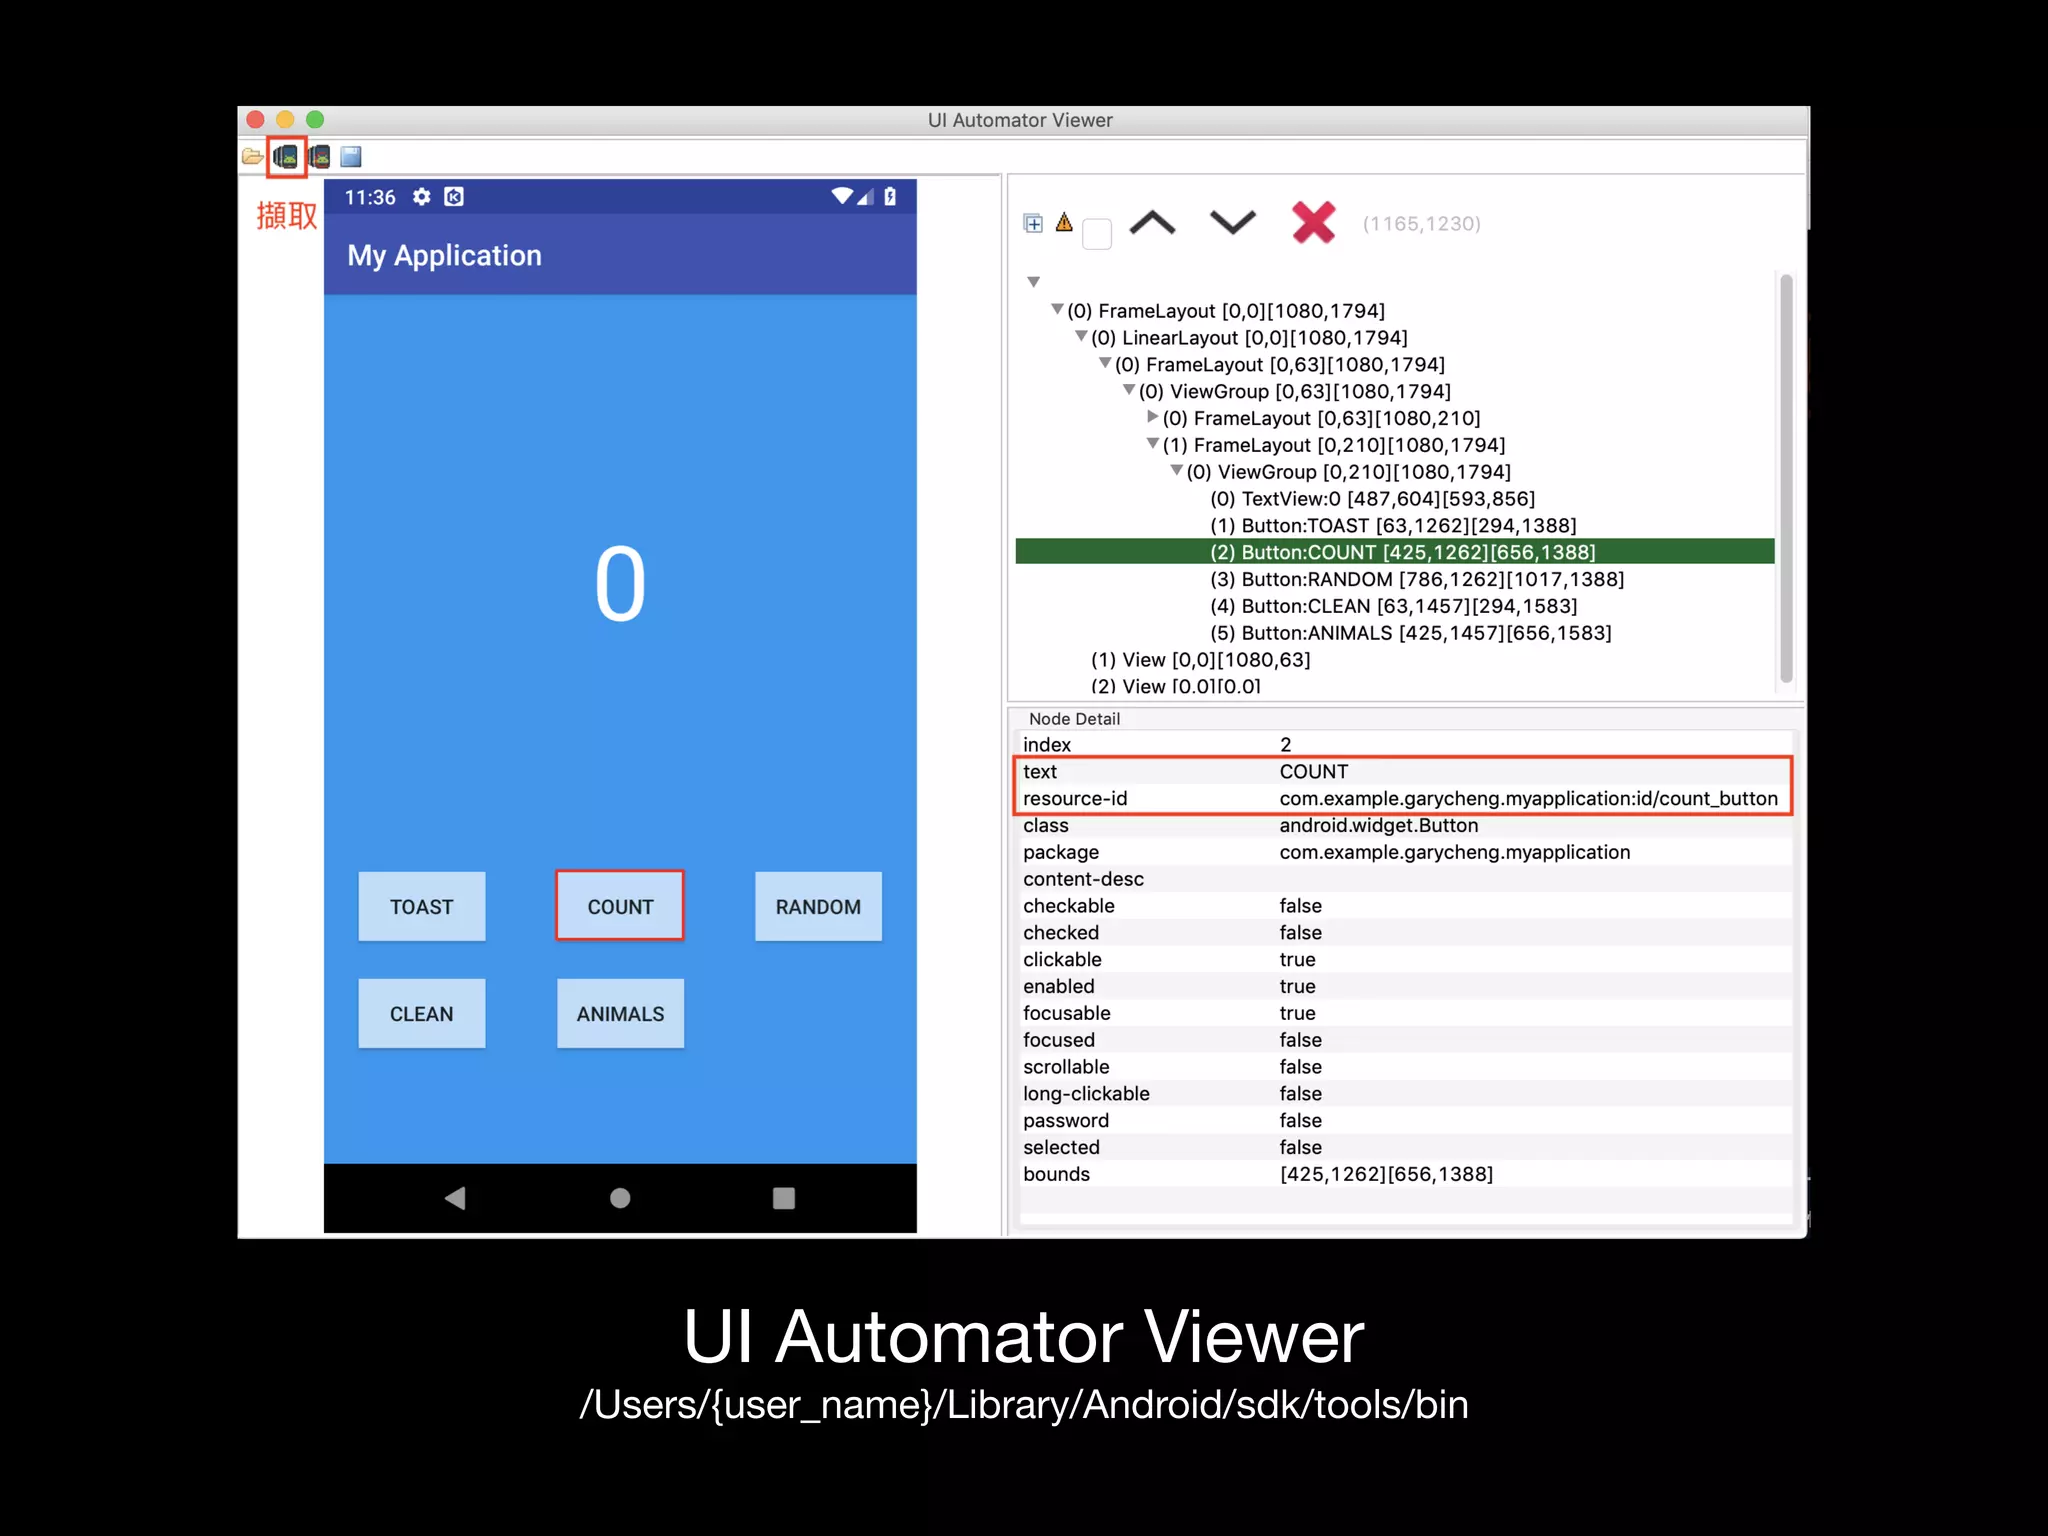The width and height of the screenshot is (2048, 1536).
Task: Click the index property row
Action: point(1405,745)
